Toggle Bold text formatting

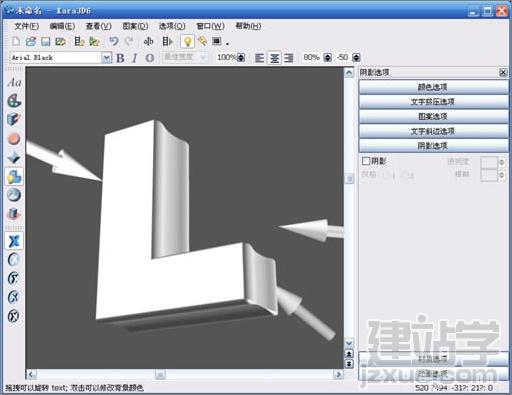(x=120, y=58)
